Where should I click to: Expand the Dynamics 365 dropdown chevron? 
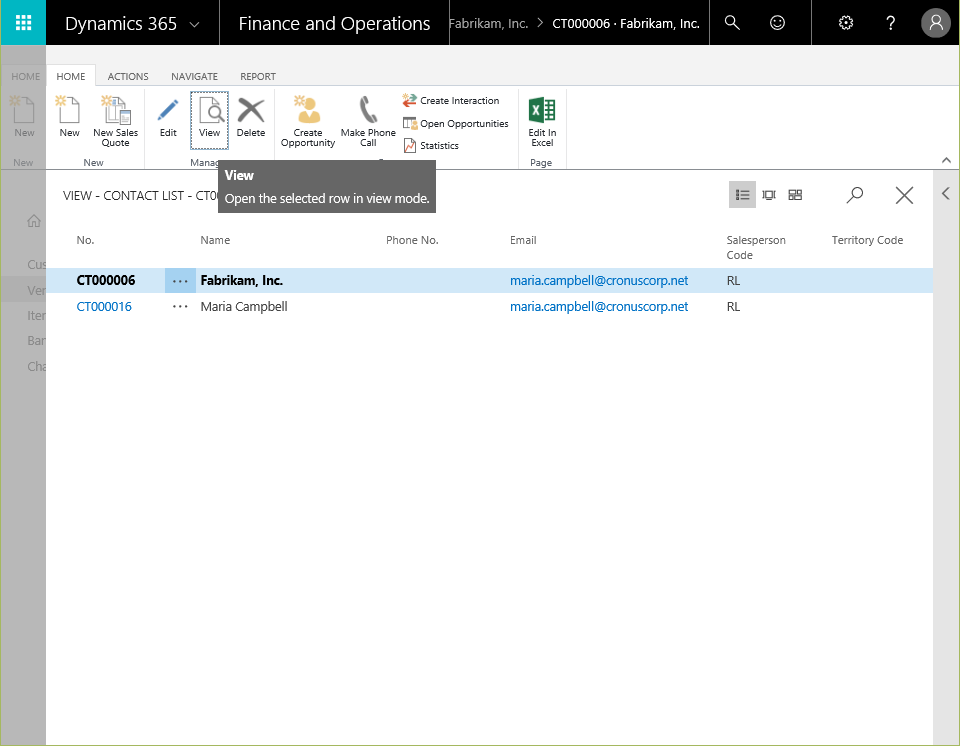[x=194, y=24]
